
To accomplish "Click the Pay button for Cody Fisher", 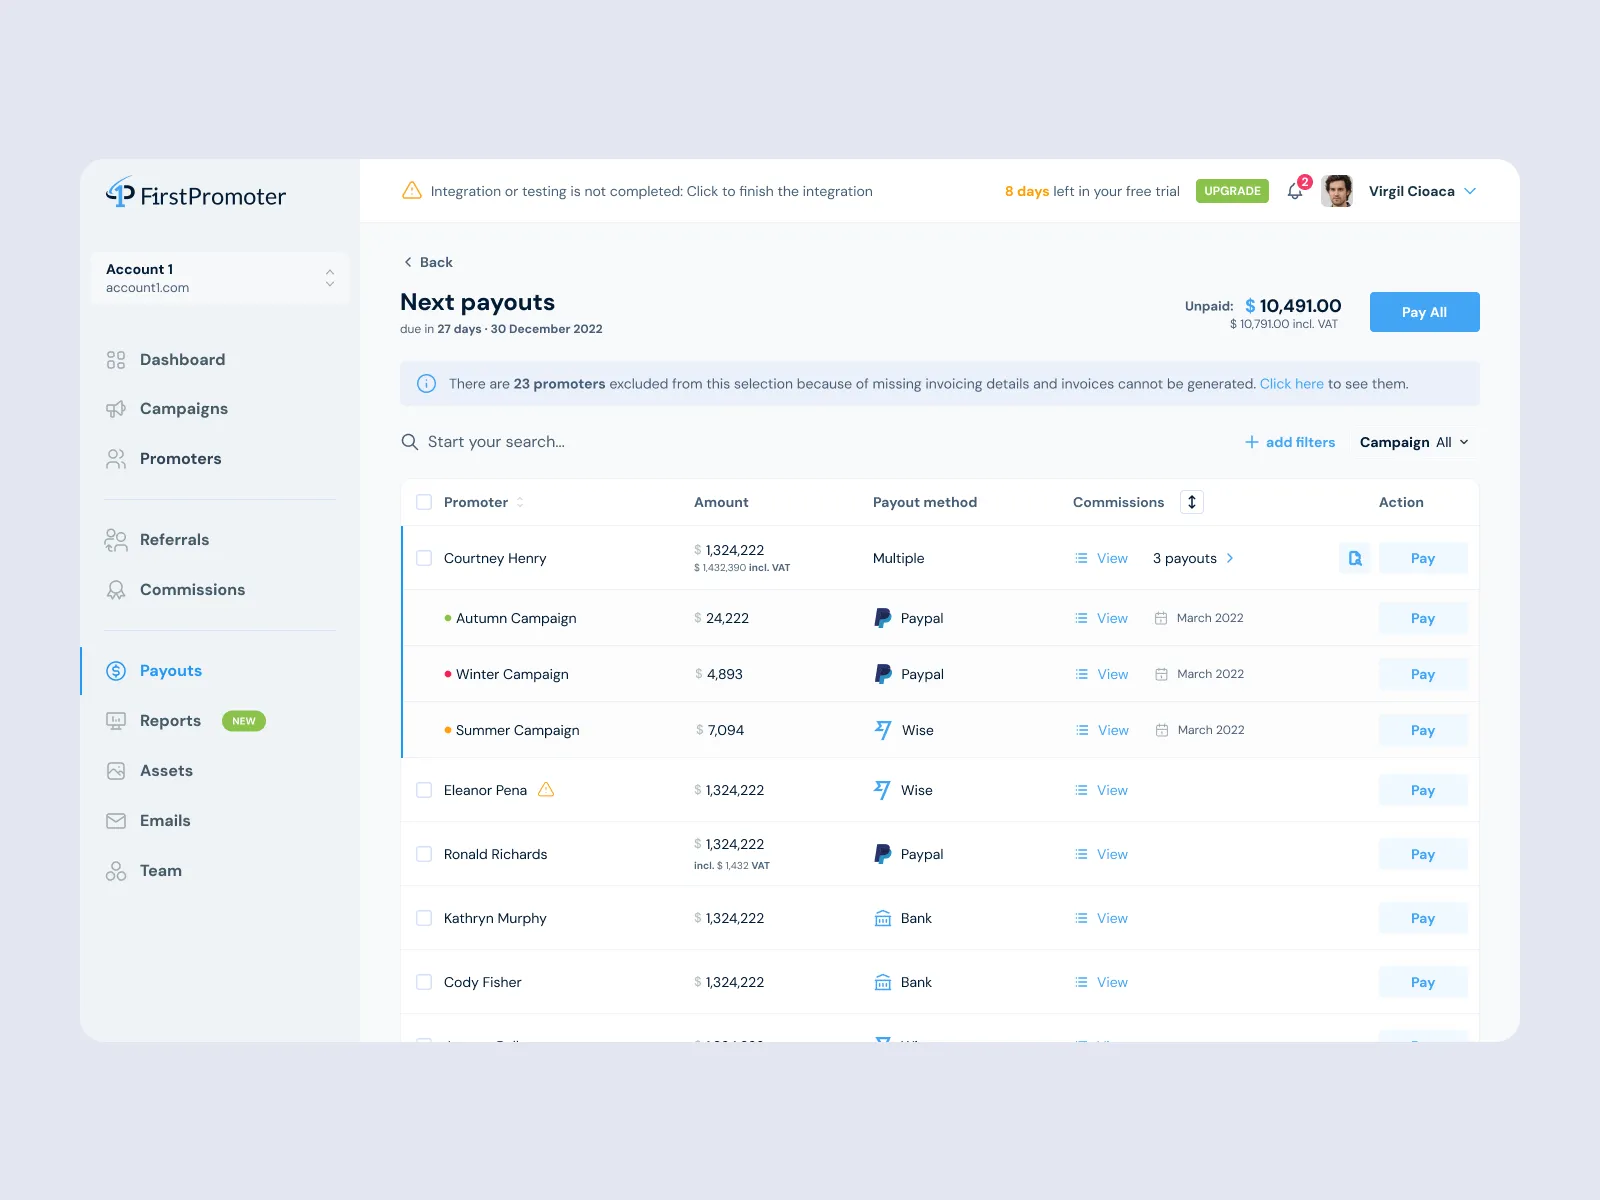I will pyautogui.click(x=1423, y=982).
